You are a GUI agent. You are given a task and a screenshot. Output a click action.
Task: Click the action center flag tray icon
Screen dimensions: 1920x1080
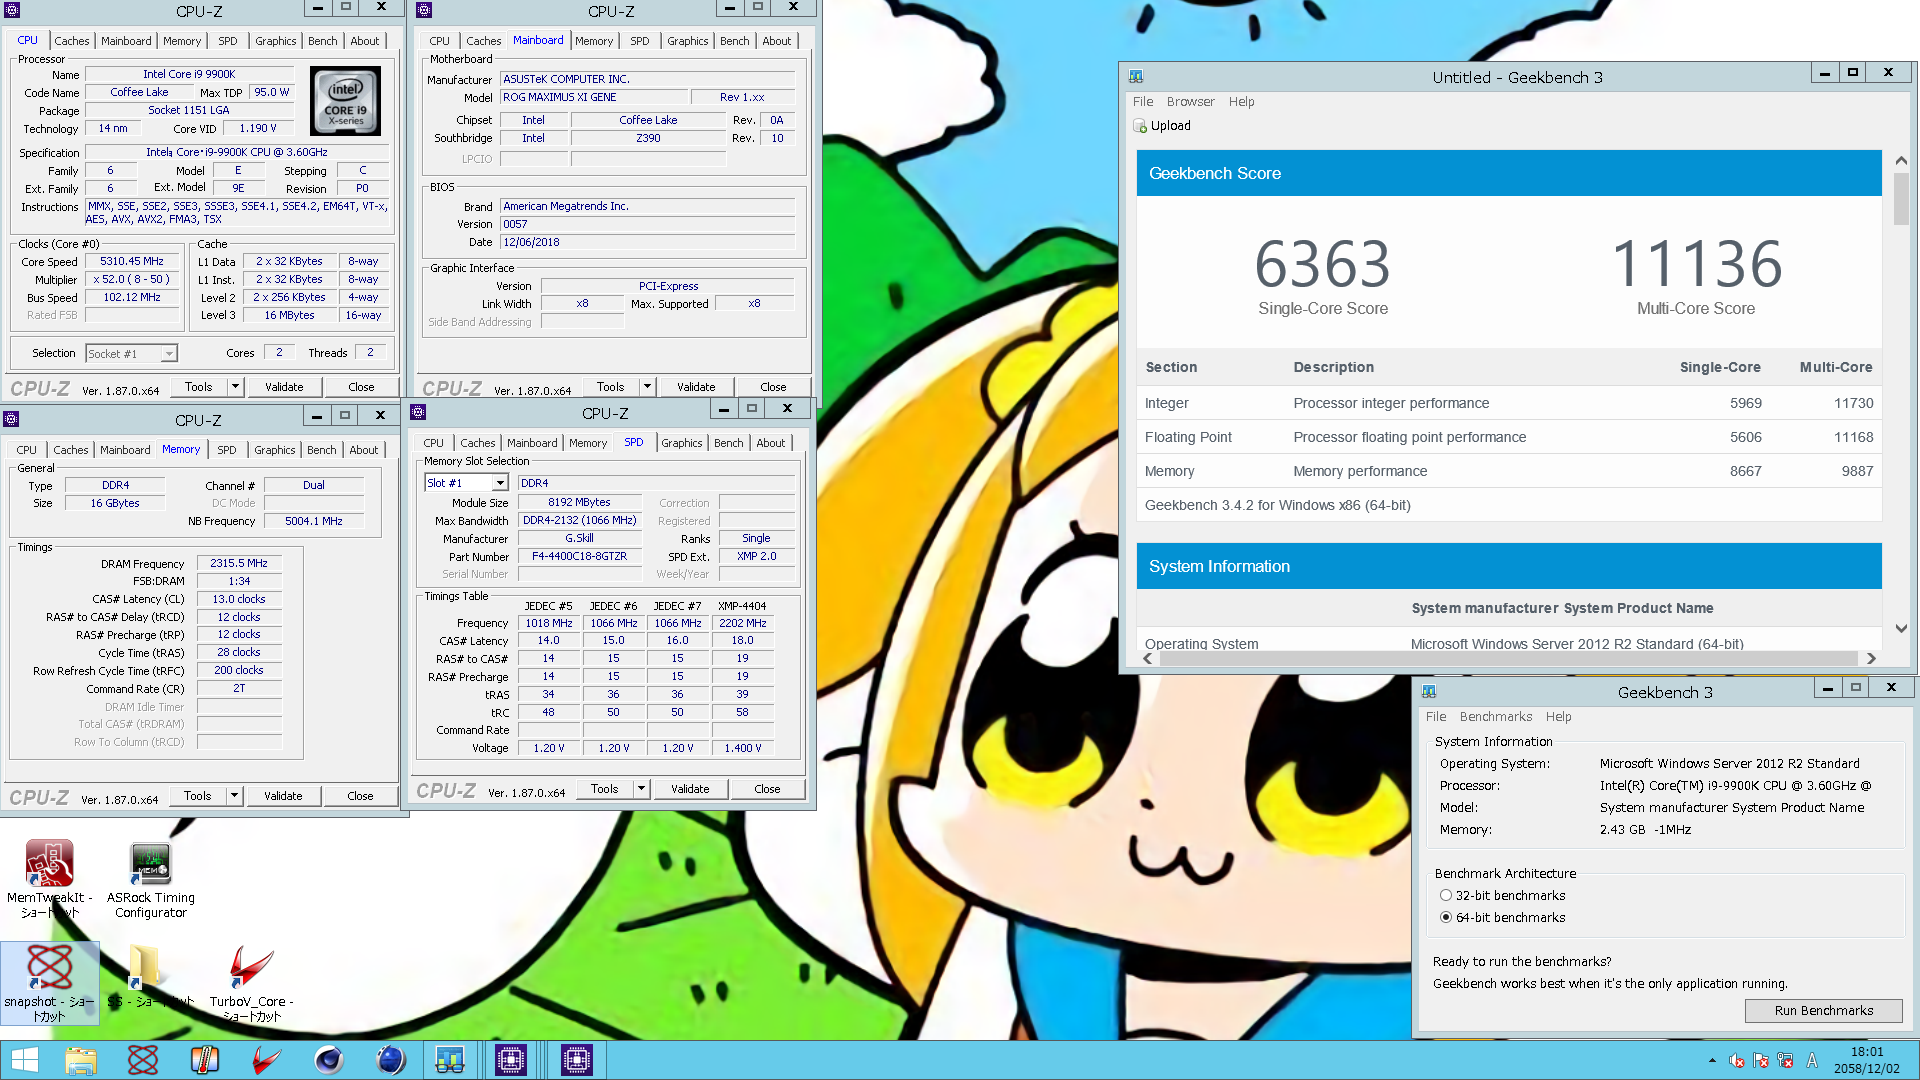pos(1761,1061)
